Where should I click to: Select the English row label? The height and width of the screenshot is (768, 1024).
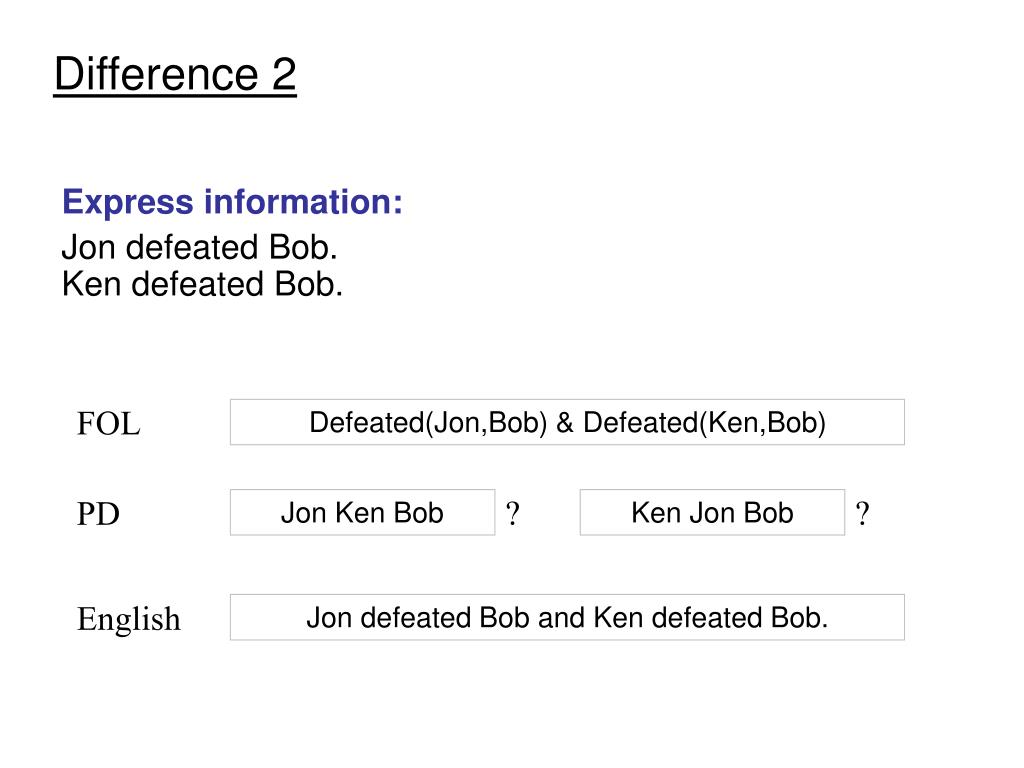tap(129, 619)
